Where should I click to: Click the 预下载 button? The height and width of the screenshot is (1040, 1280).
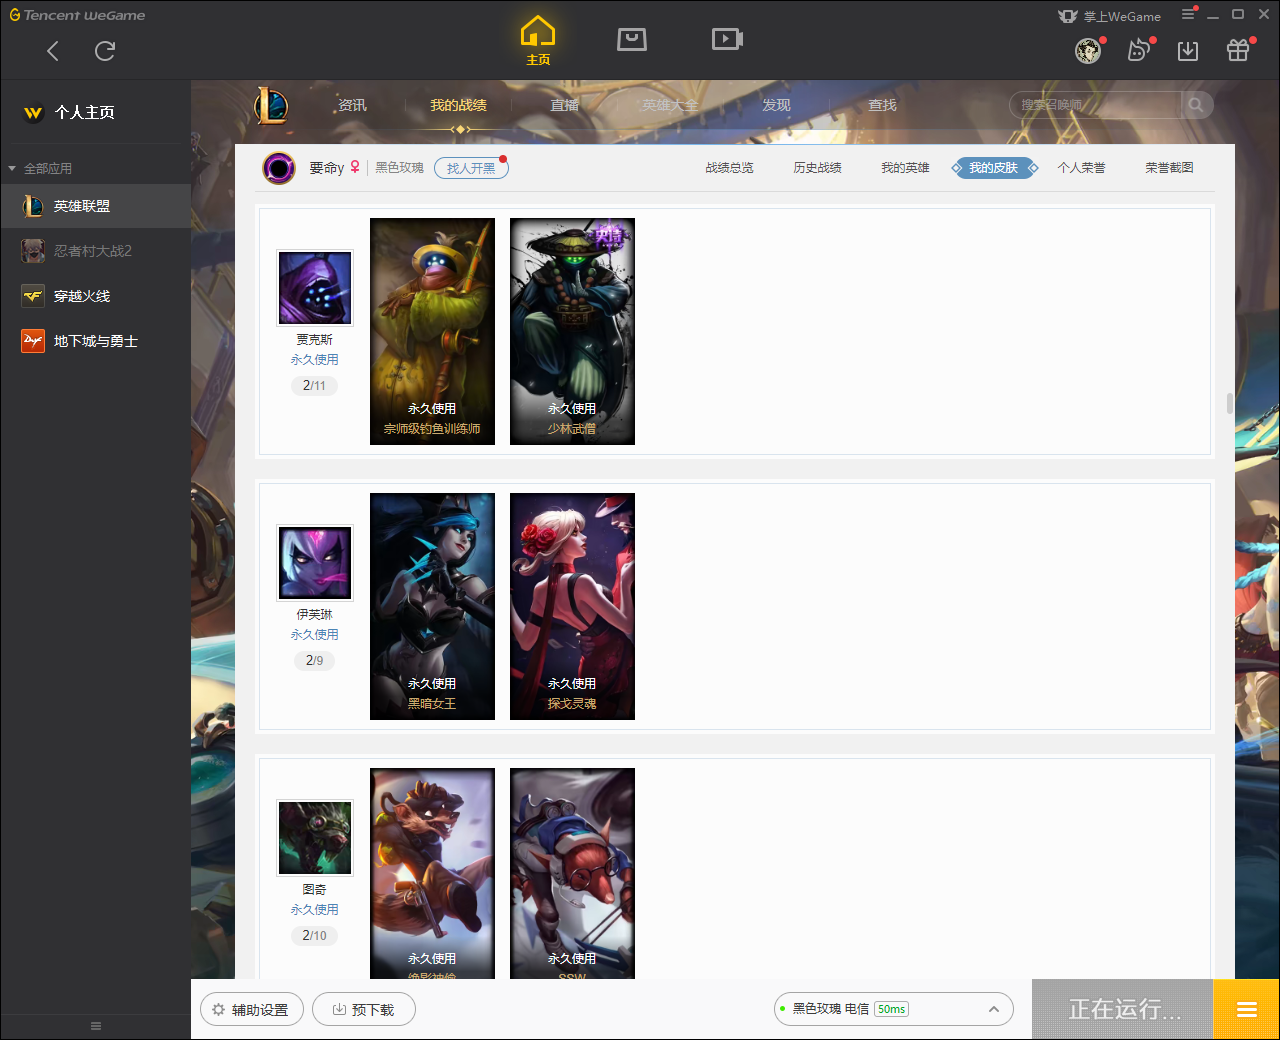[x=363, y=1010]
